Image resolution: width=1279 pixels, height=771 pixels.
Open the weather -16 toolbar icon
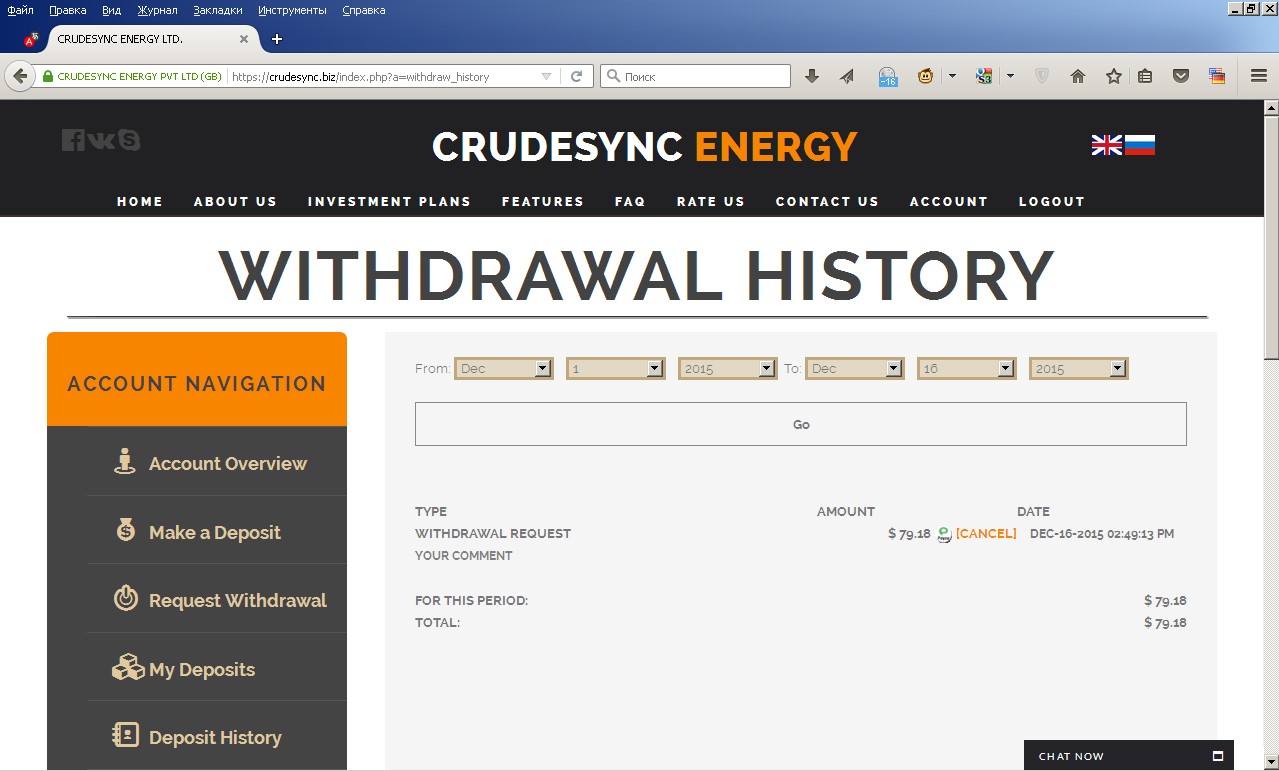coord(887,77)
